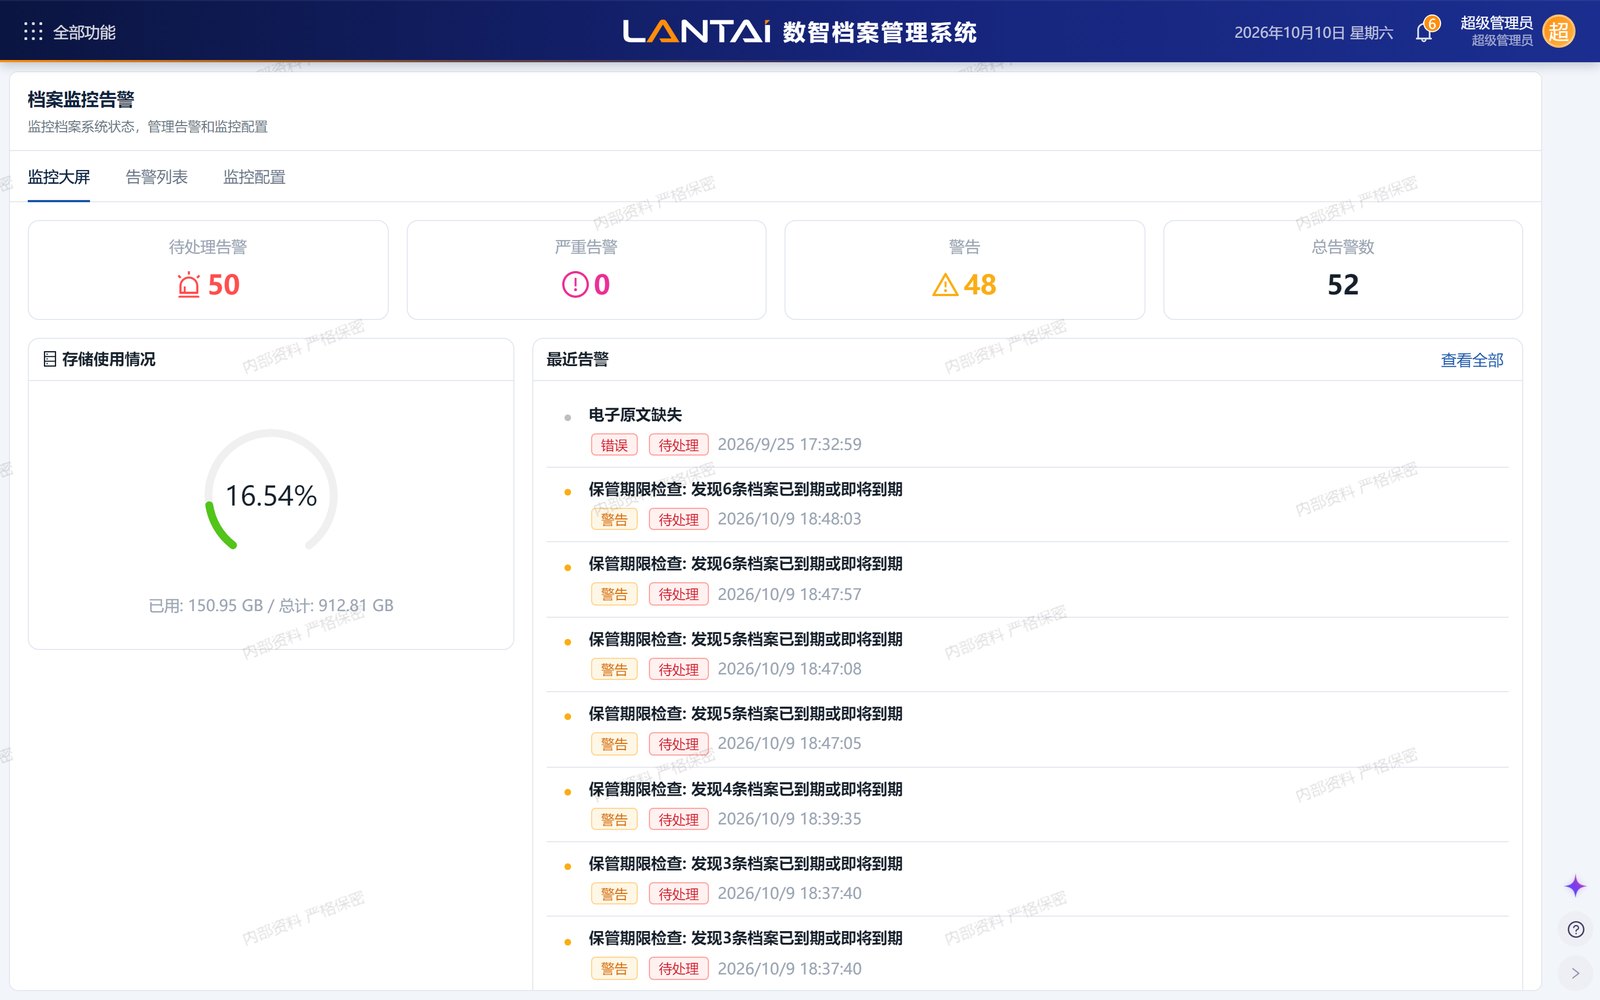Select the 待处理告警 stat card
This screenshot has height=1000, width=1600.
(208, 270)
